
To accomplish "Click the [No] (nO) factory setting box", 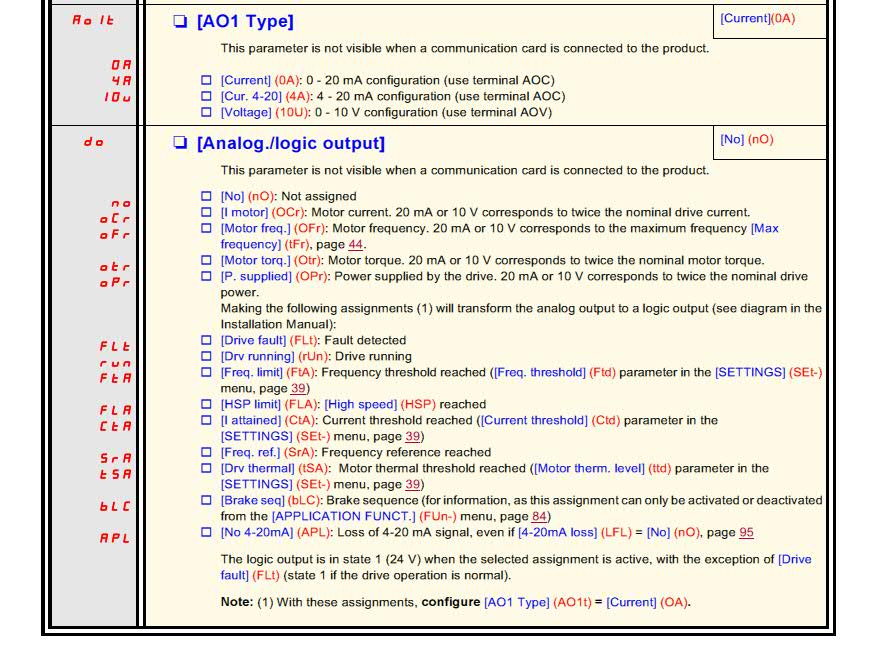I will 770,142.
